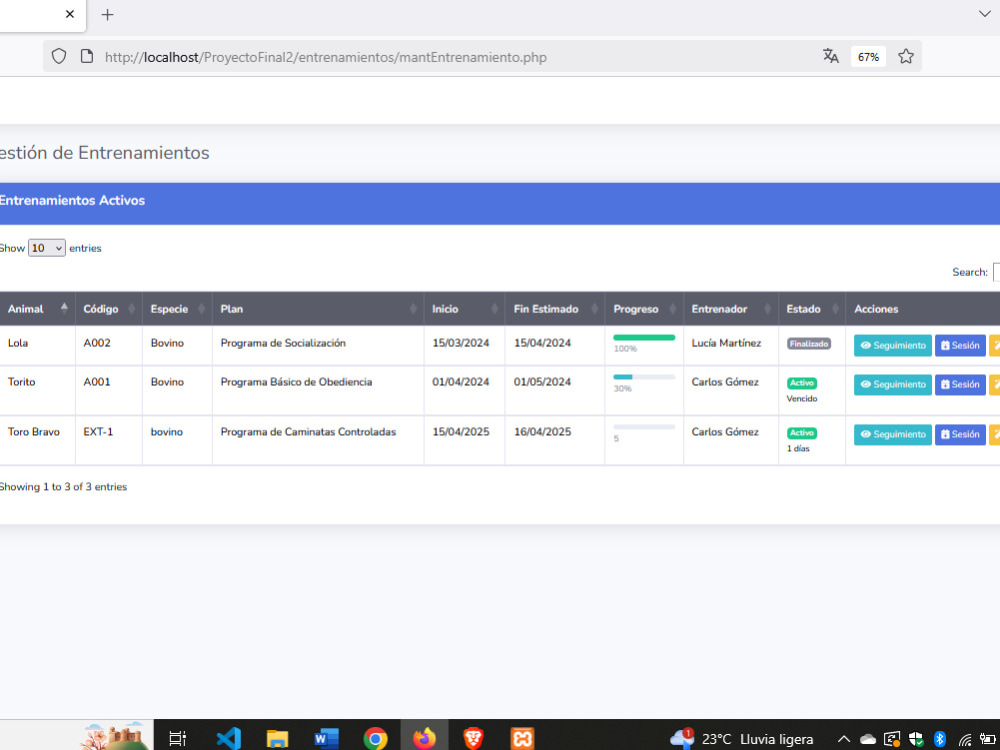Sort table by Especie column

click(177, 309)
